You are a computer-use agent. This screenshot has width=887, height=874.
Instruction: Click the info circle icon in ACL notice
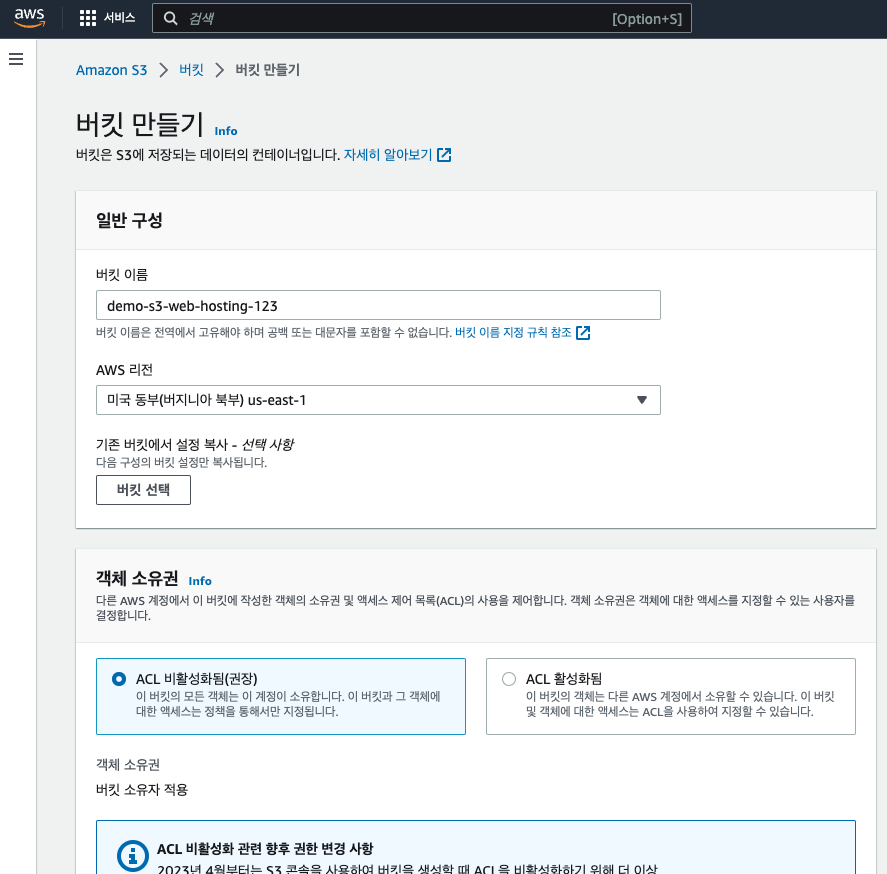(x=132, y=856)
